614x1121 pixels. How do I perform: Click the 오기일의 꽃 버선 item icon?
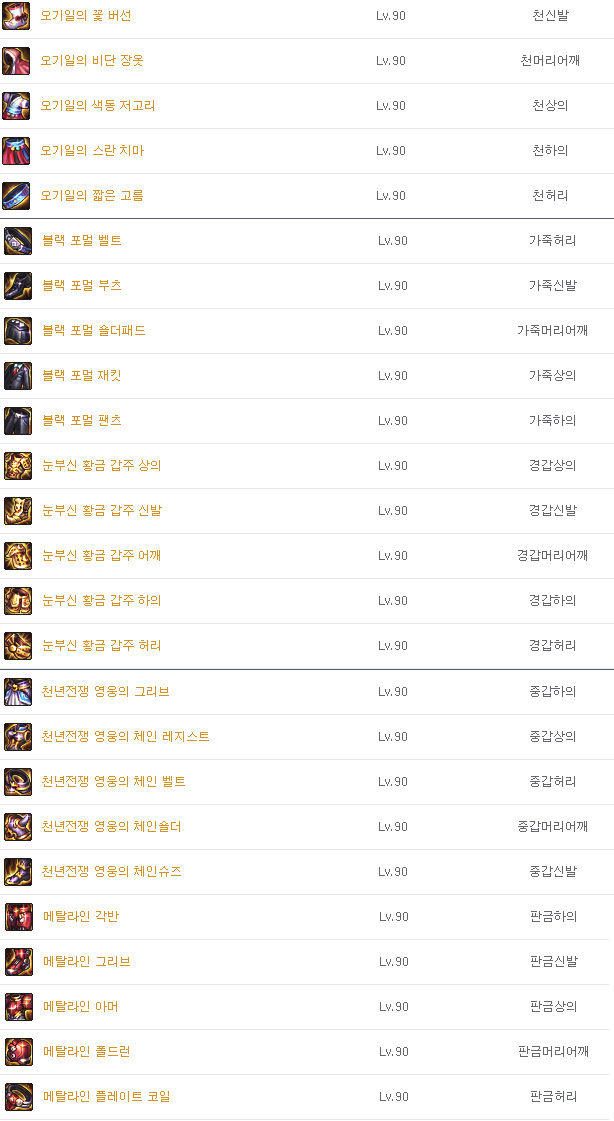pyautogui.click(x=16, y=16)
